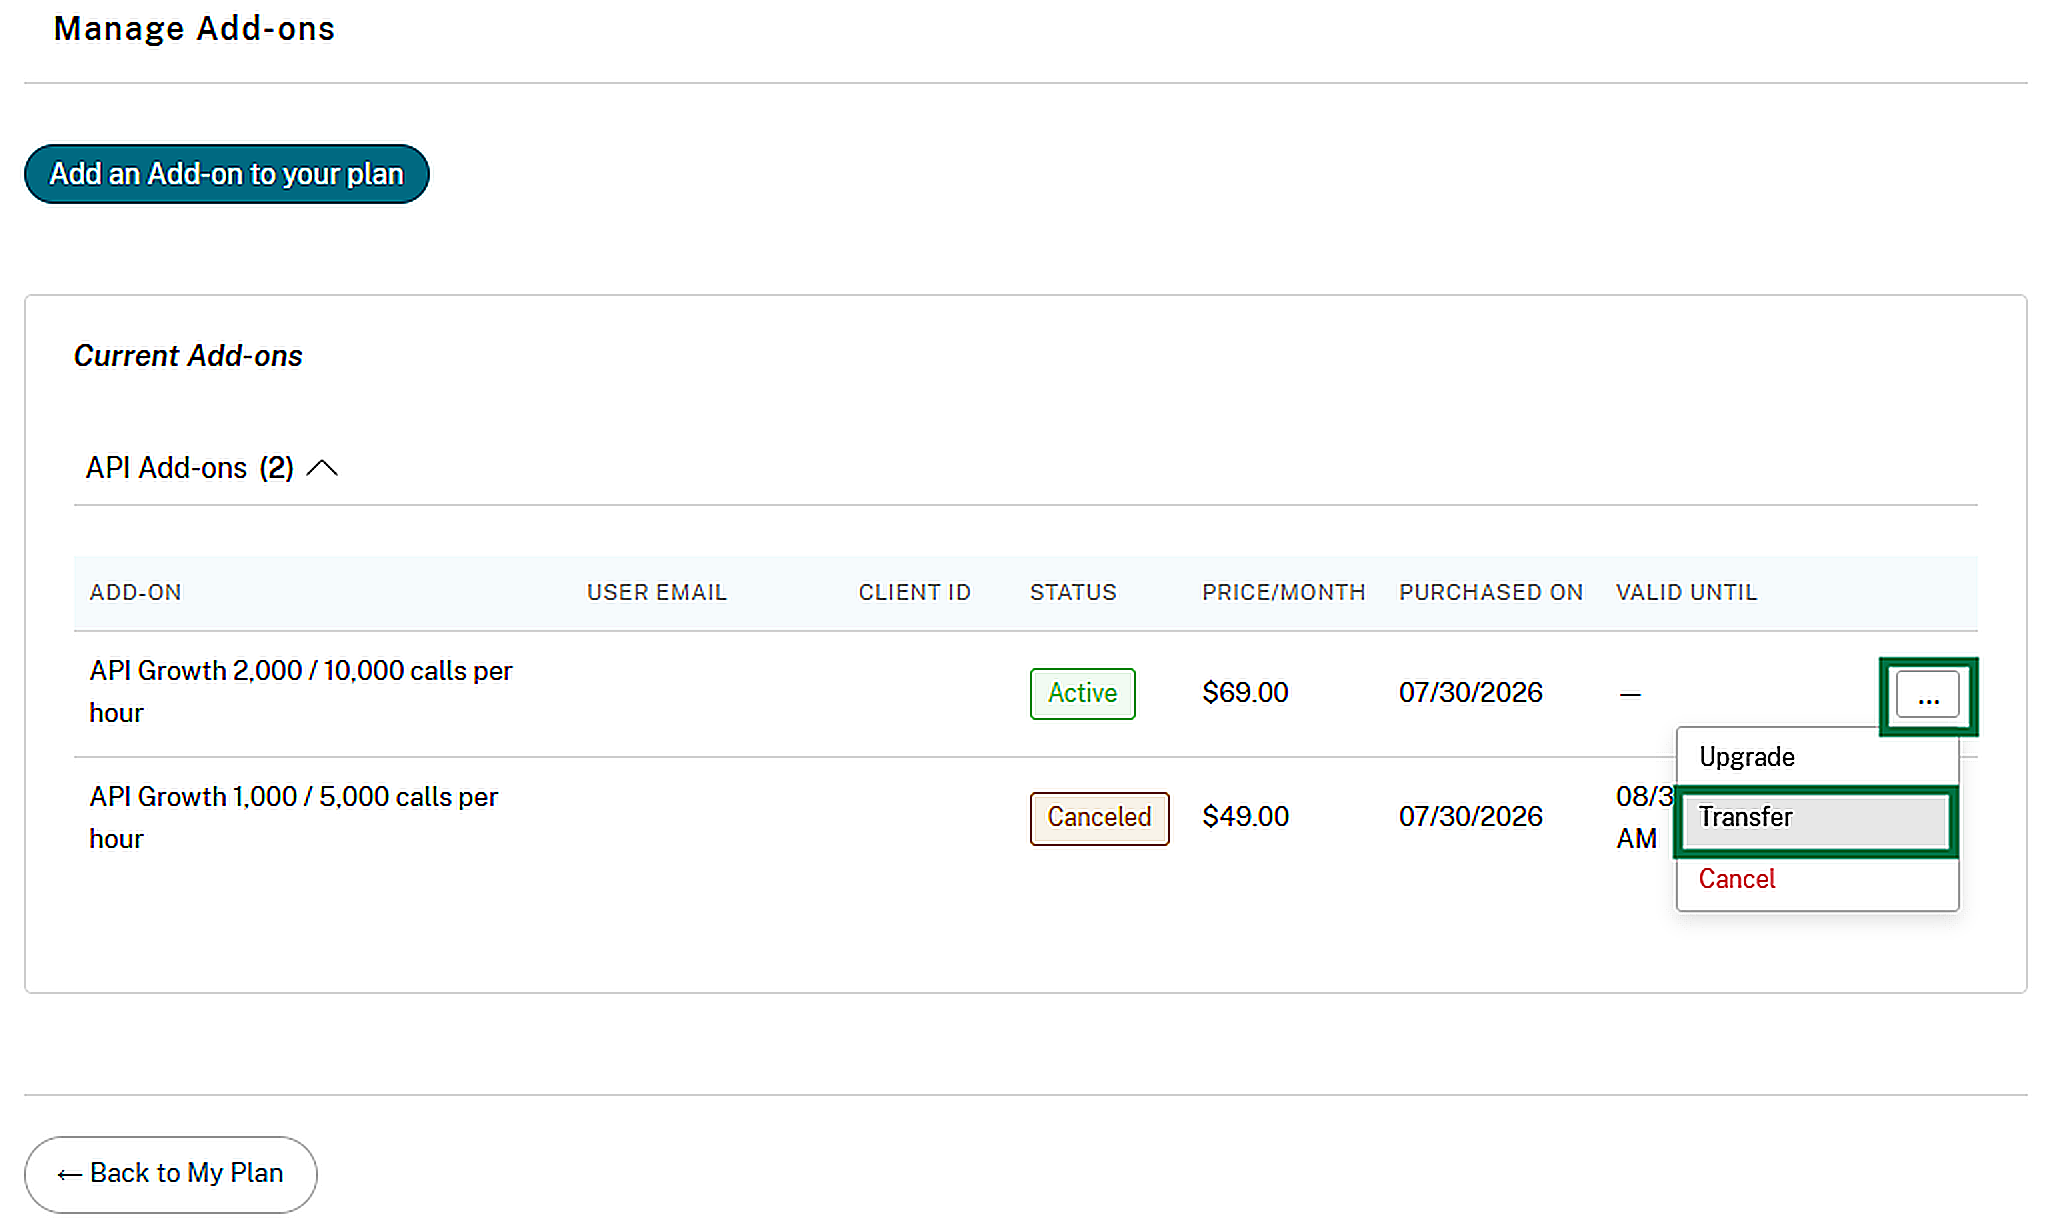
Task: Select API Growth 1,000 / 5,000 calls row name
Action: click(293, 818)
